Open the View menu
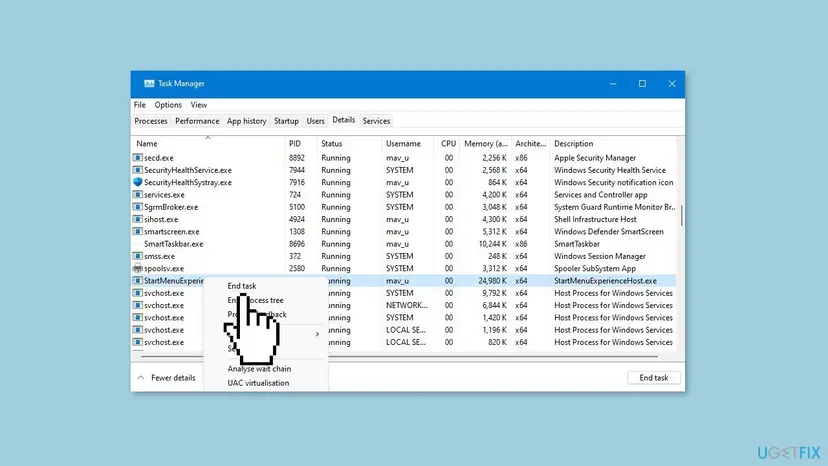828x466 pixels. tap(199, 105)
